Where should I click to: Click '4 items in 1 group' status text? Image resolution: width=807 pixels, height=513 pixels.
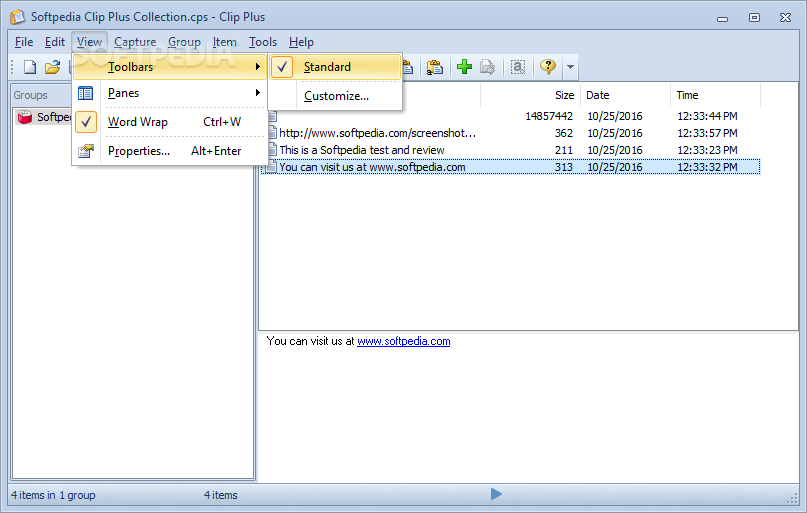(54, 495)
